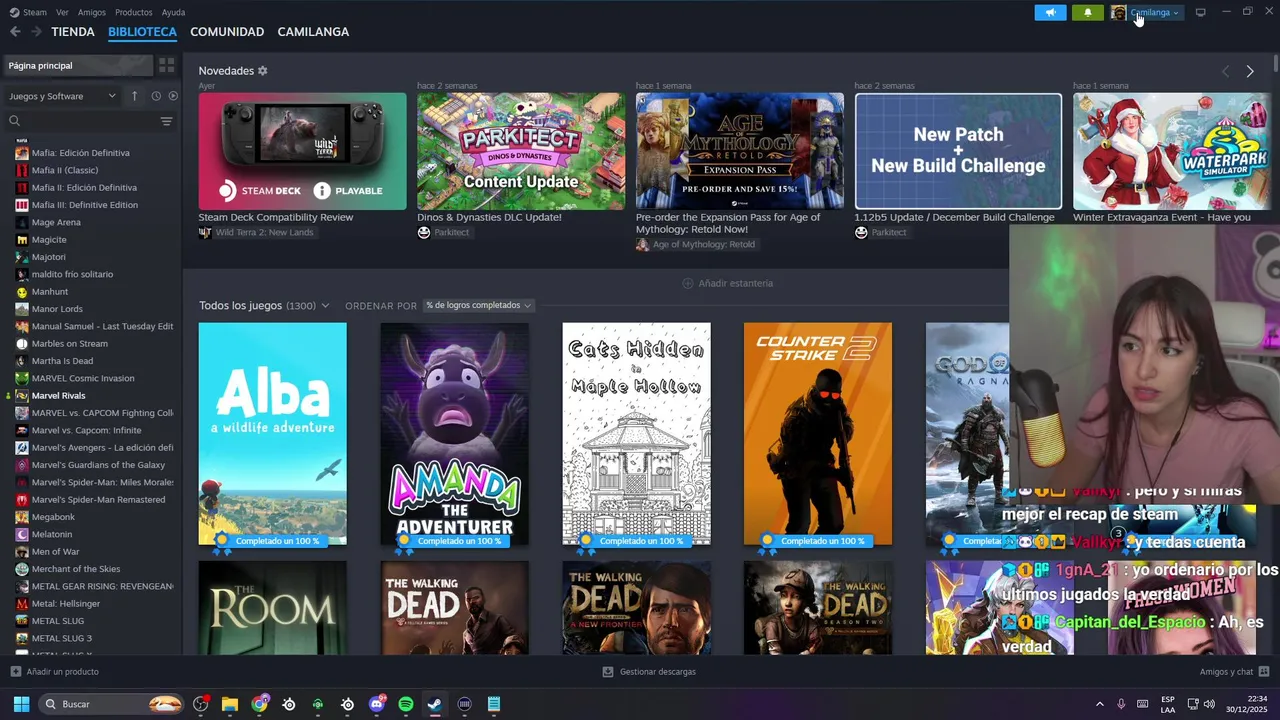Select Manor Lords in the sidebar
The width and height of the screenshot is (1280, 720).
(57, 309)
